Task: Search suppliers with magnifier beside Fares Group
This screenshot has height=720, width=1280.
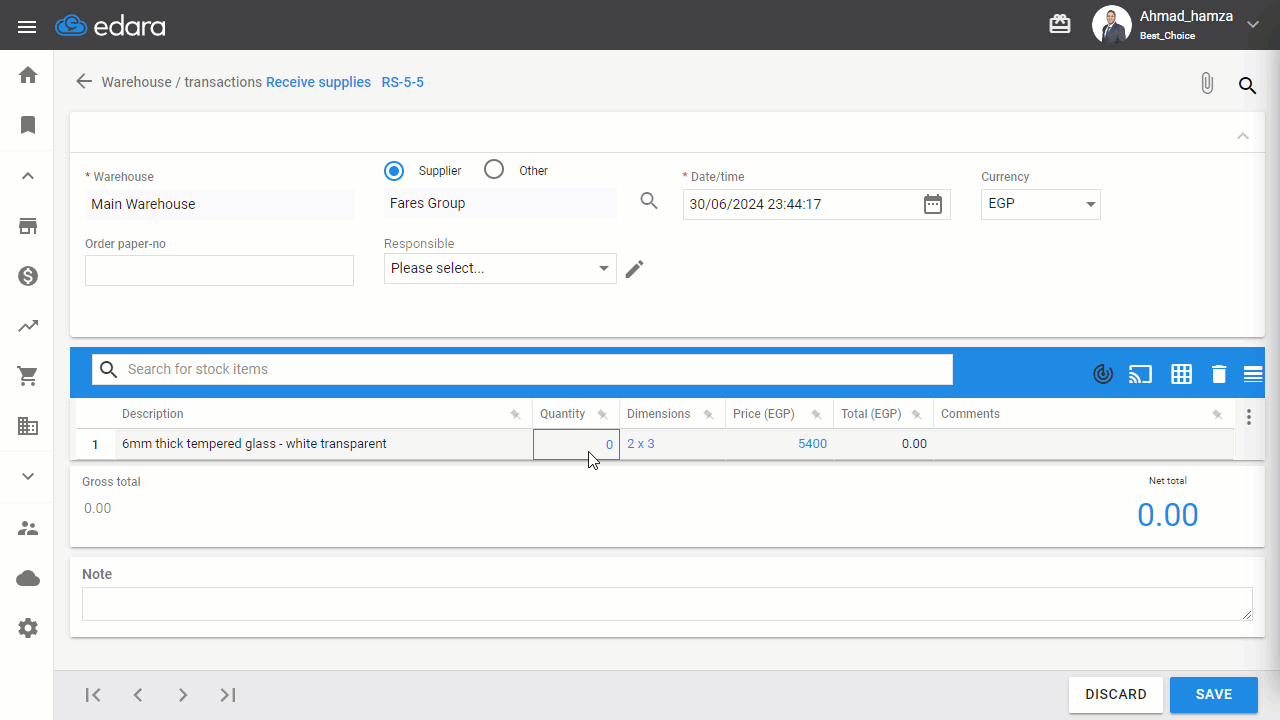Action: click(649, 201)
